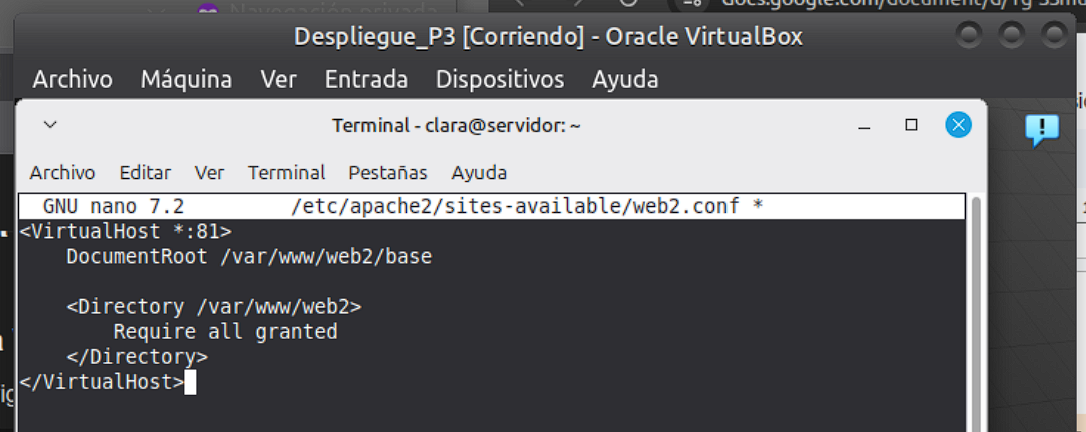Open the Terminal window's Ver menu
Screen dimensions: 1086x432
209,173
